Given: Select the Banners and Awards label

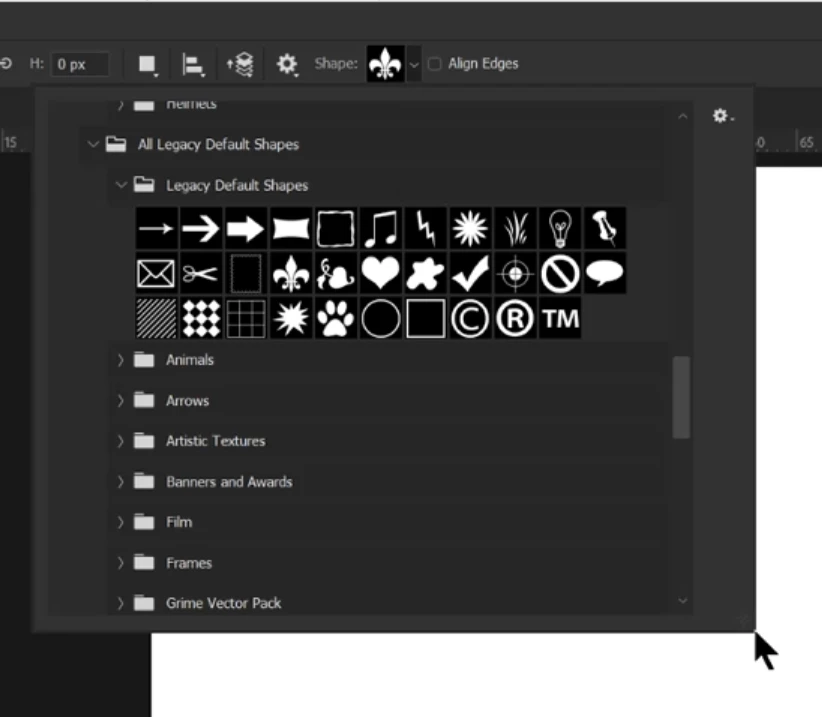Looking at the screenshot, I should [229, 482].
